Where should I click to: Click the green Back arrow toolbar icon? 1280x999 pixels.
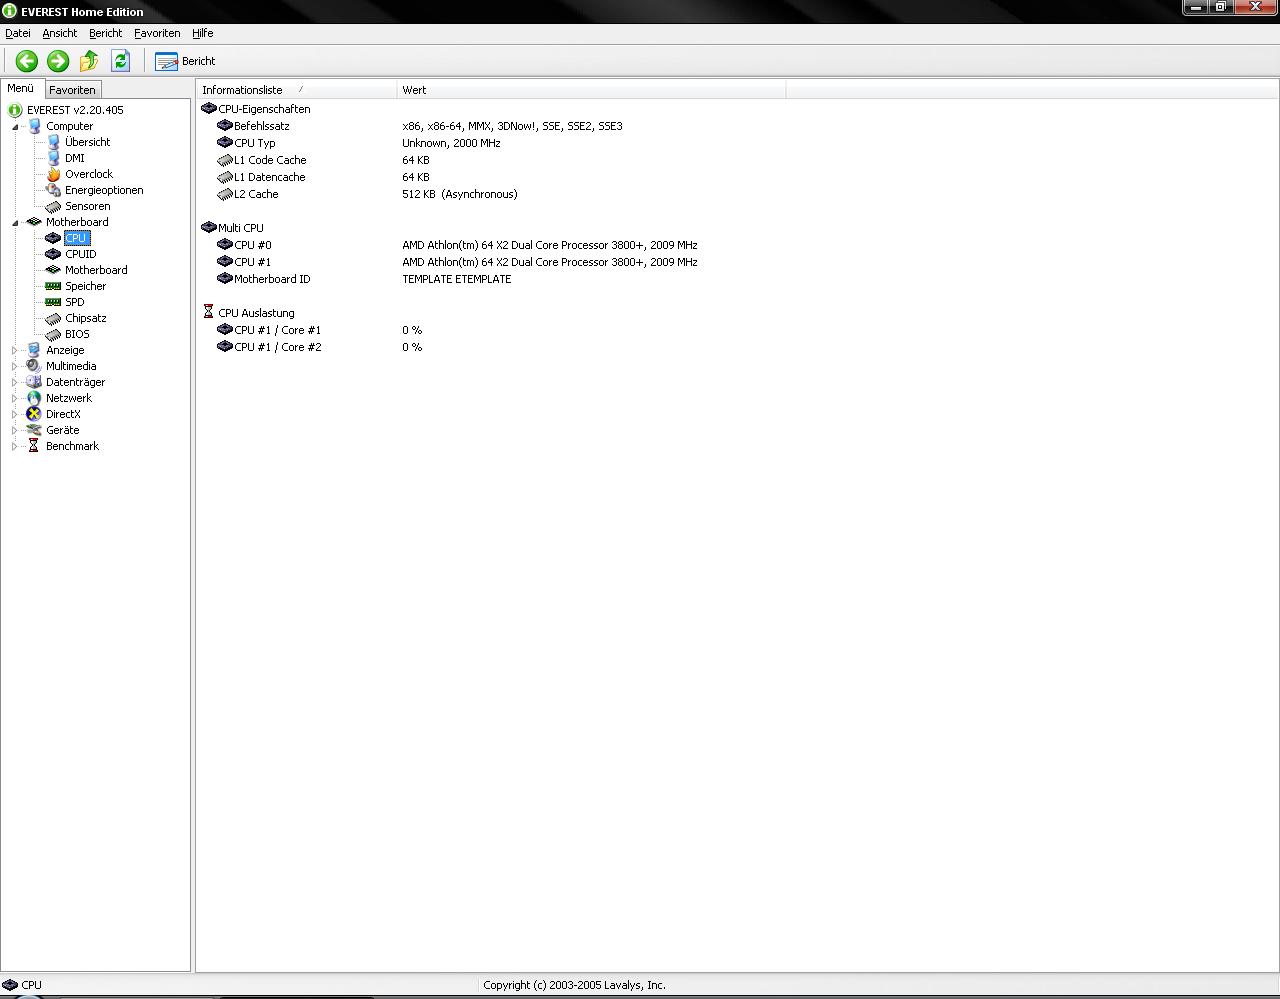(27, 61)
